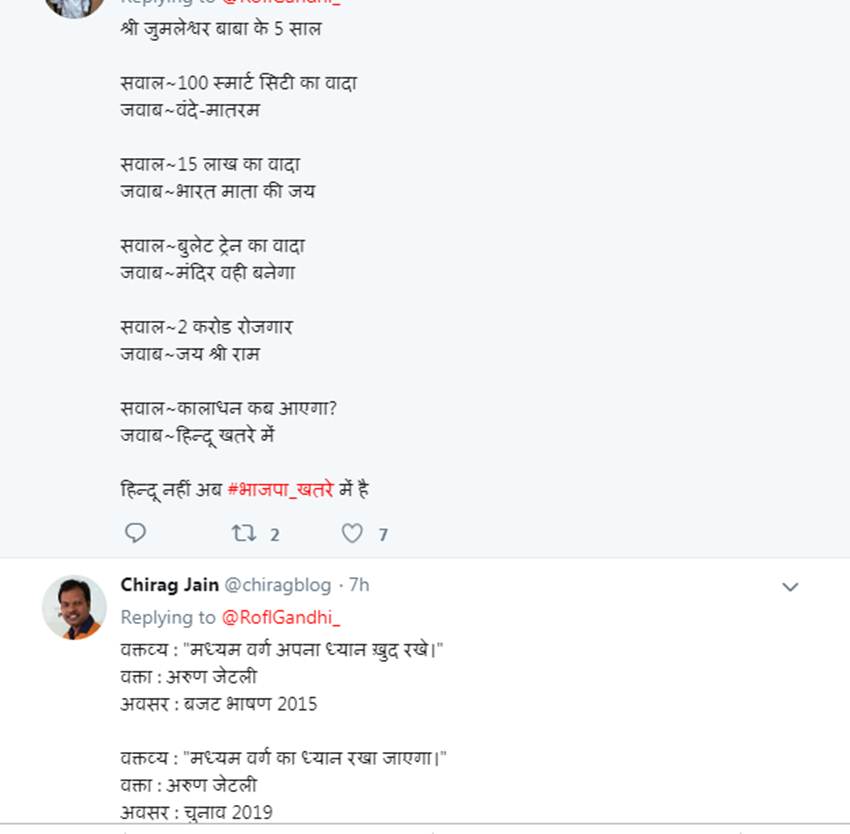Like the tweet with the heart icon

pyautogui.click(x=352, y=534)
